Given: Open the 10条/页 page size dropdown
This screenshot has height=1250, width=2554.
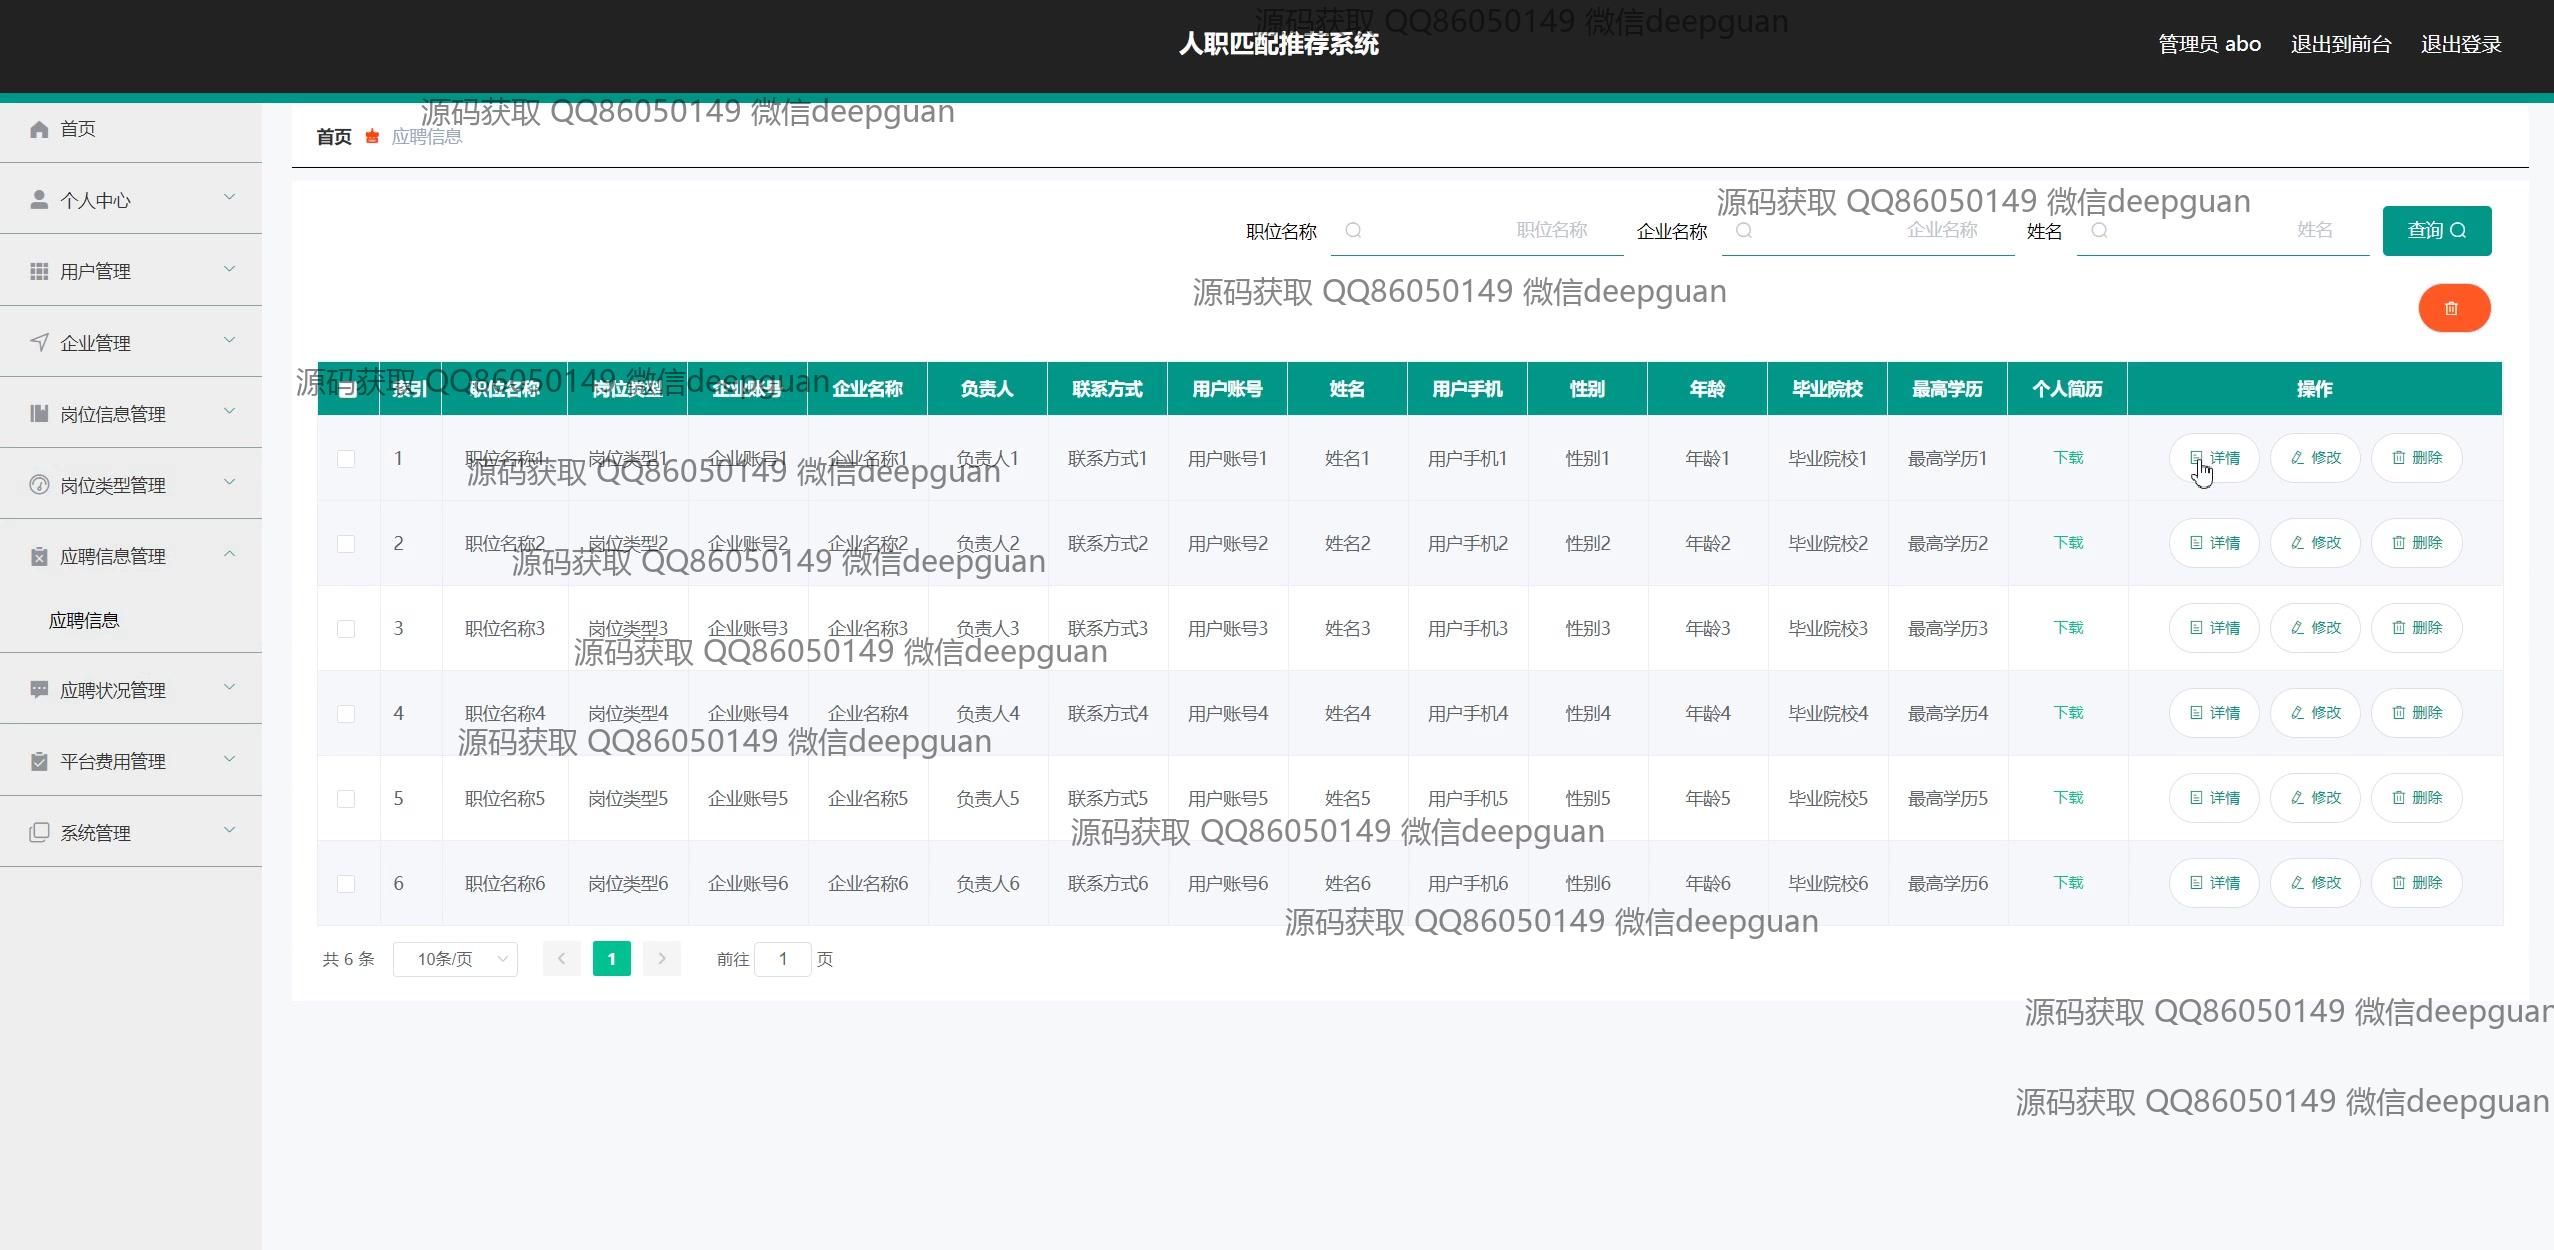Looking at the screenshot, I should click(x=455, y=959).
